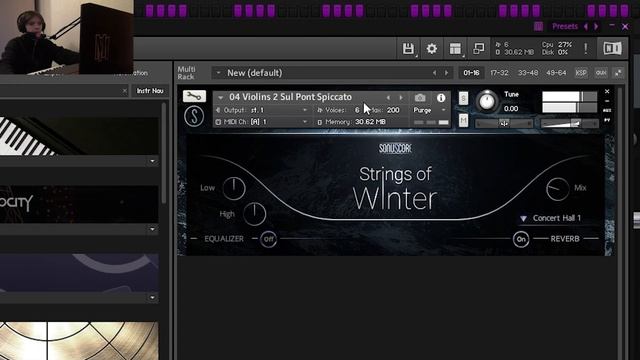Minimize instrument header with dash icon
Image resolution: width=640 pixels, height=360 pixels.
[x=607, y=101]
